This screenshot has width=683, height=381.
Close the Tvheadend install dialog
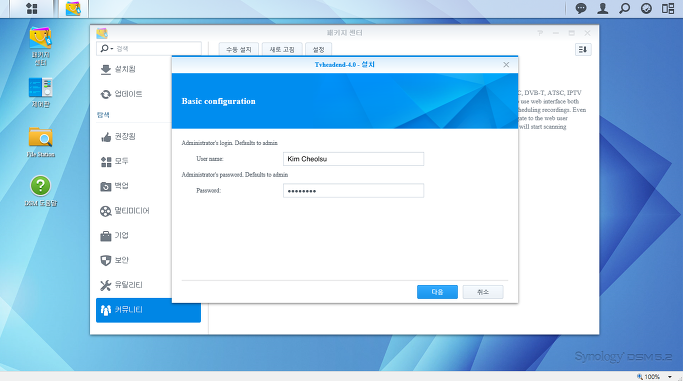[506, 65]
